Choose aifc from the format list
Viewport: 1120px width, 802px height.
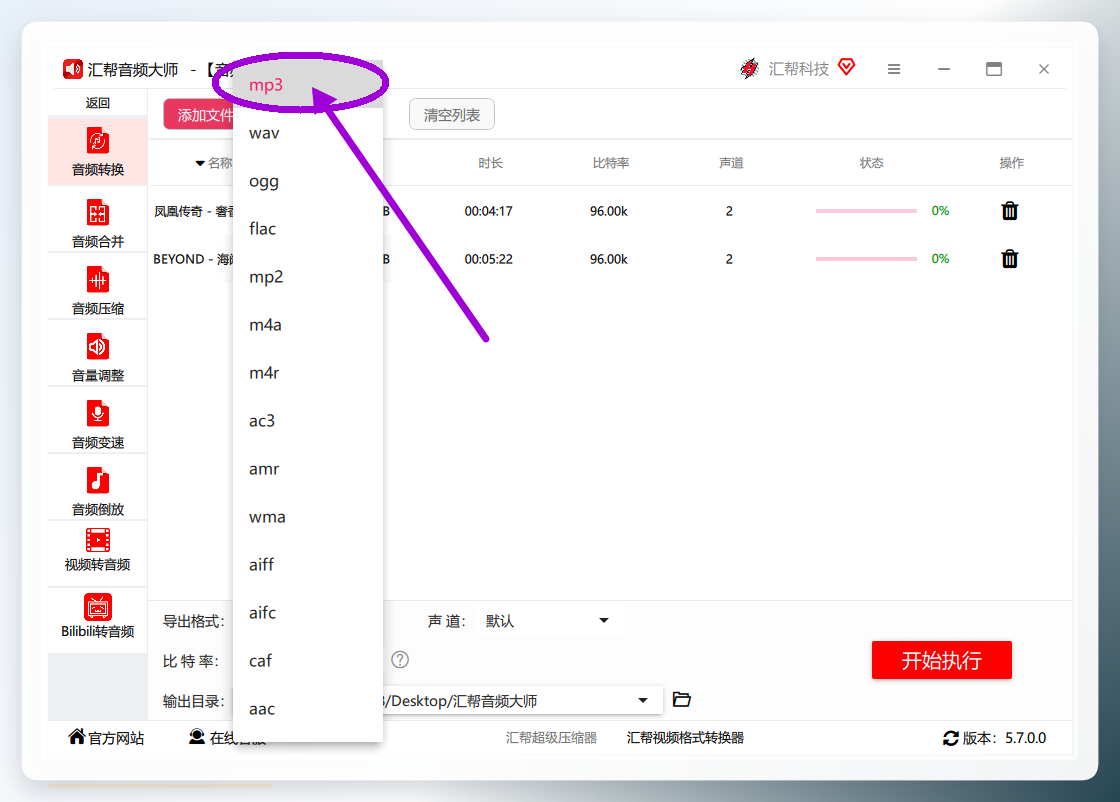coord(308,612)
